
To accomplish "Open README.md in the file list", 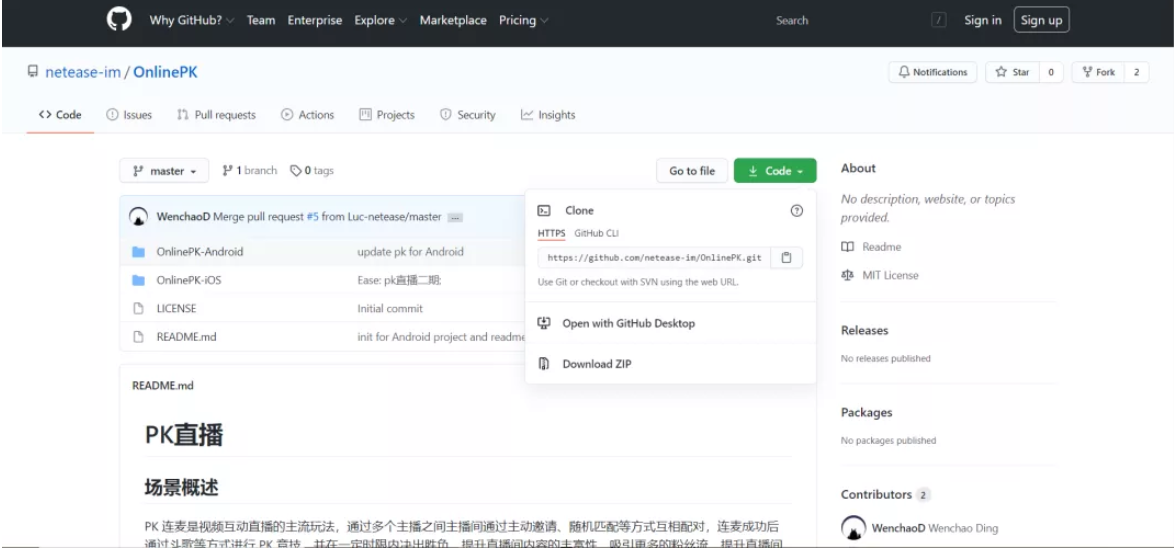I will click(186, 337).
